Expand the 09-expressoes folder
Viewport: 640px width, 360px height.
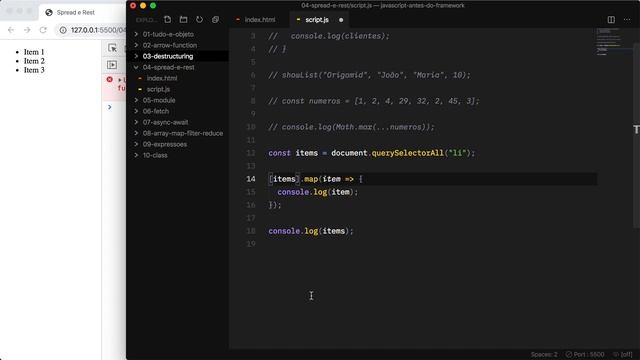(136, 144)
